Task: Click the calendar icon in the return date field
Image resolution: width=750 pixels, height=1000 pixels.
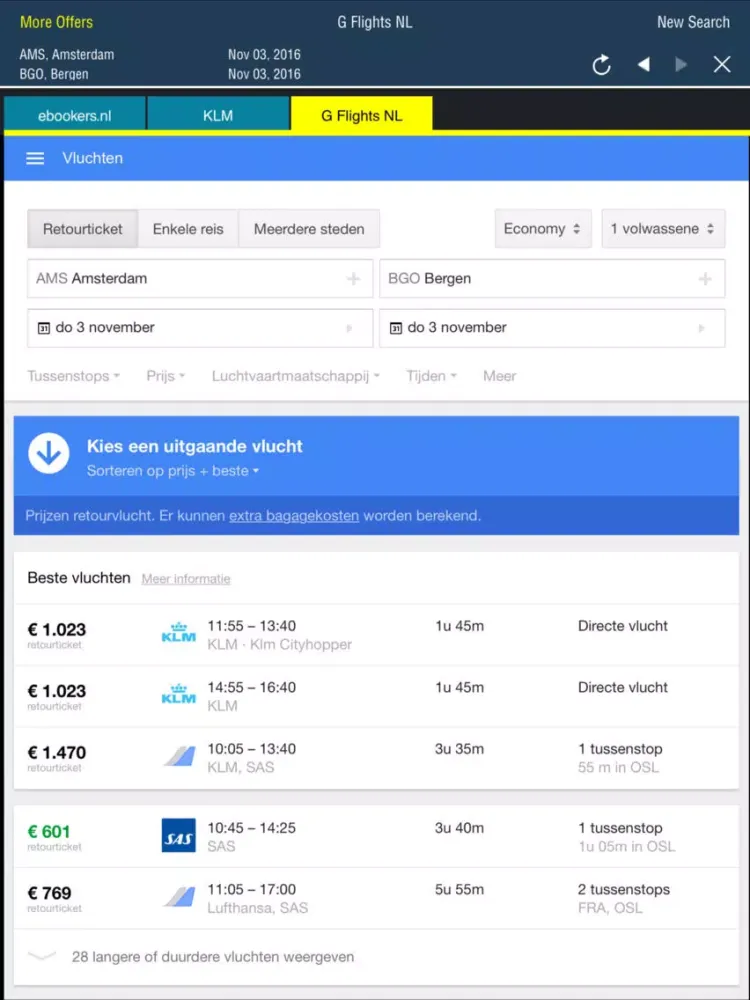Action: 395,328
